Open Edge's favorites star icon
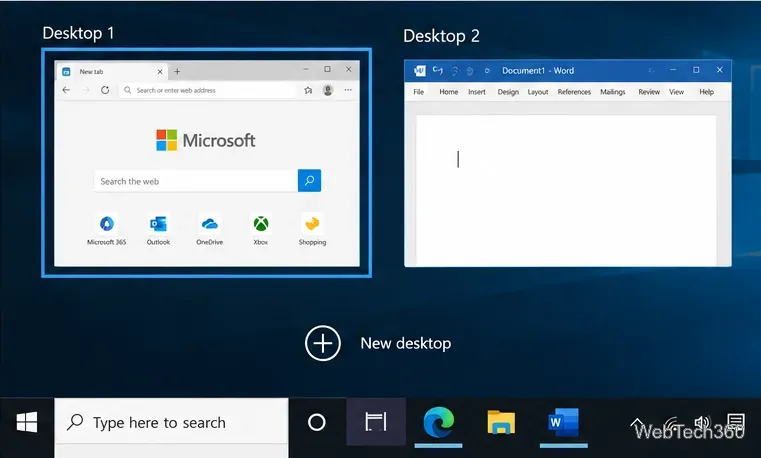761x458 pixels. pos(308,90)
